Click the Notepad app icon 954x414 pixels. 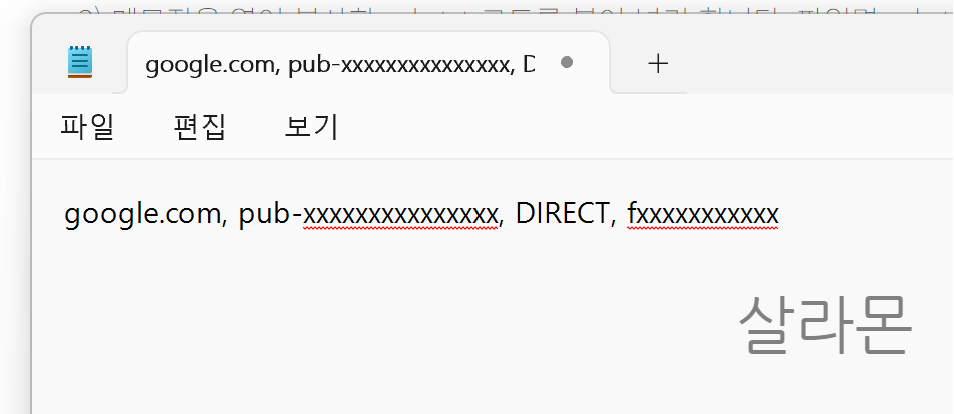(x=80, y=61)
